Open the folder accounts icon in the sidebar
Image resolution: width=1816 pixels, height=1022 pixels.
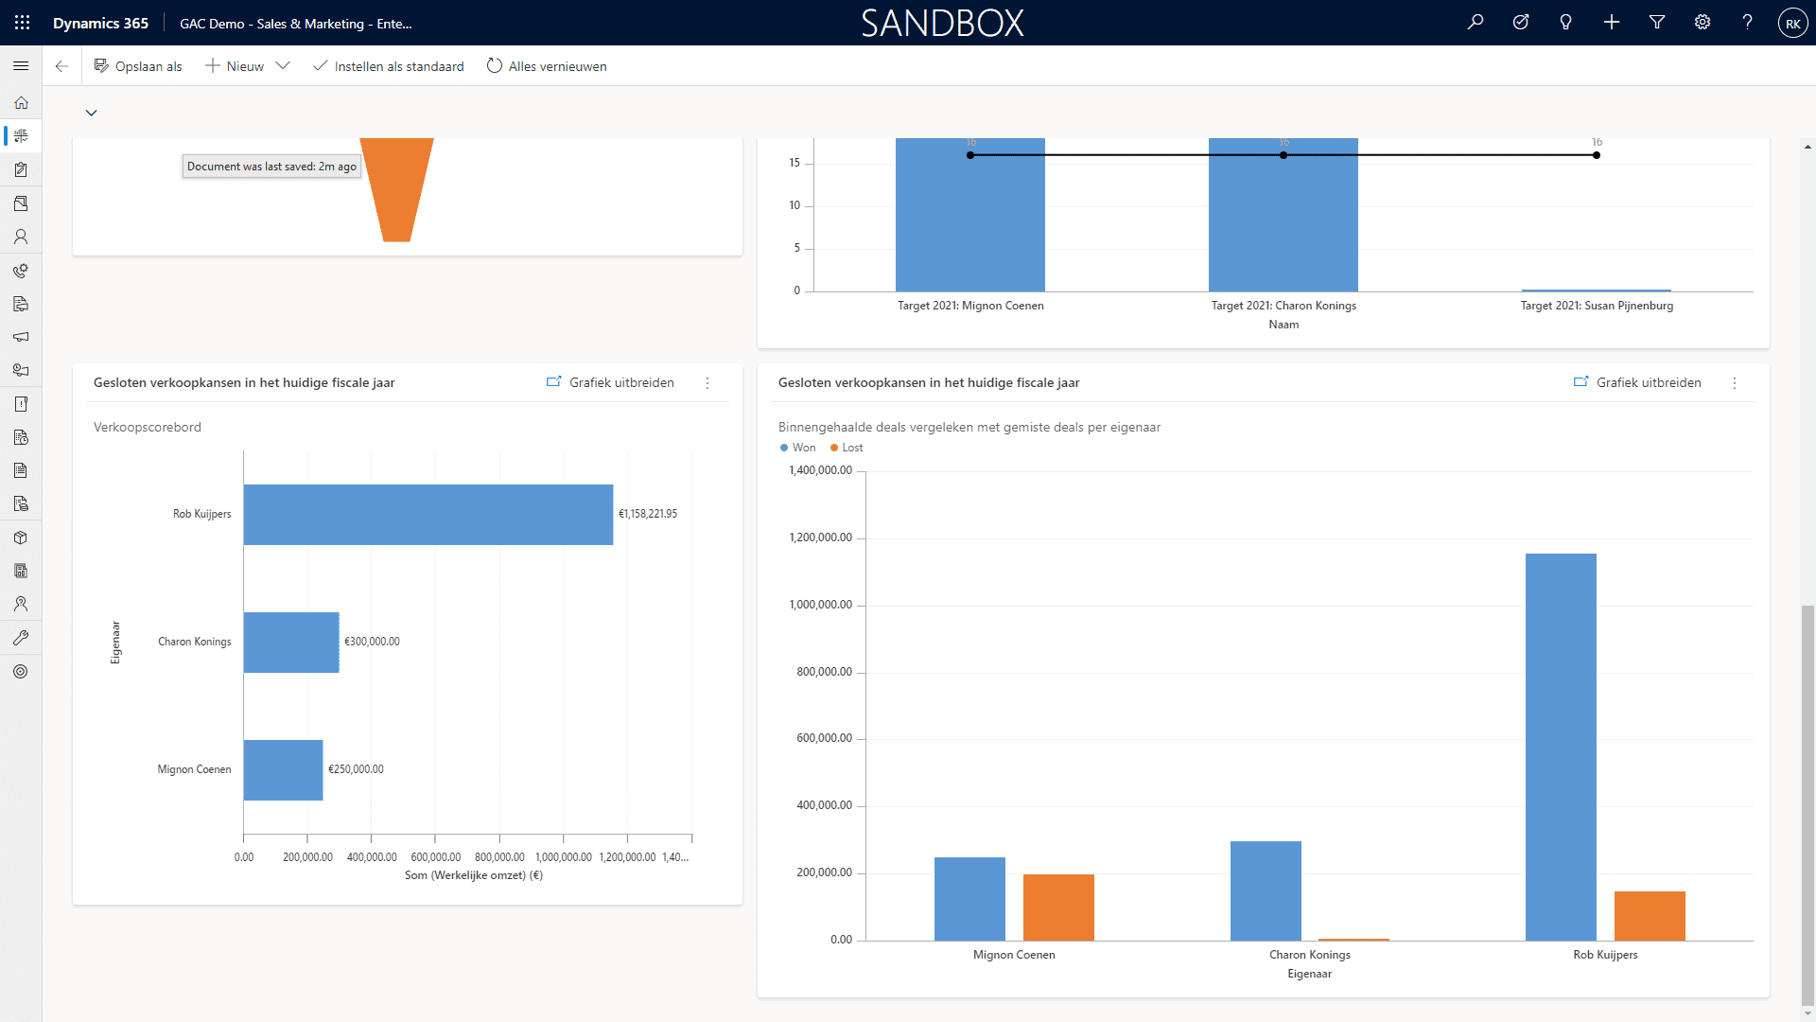pos(21,203)
